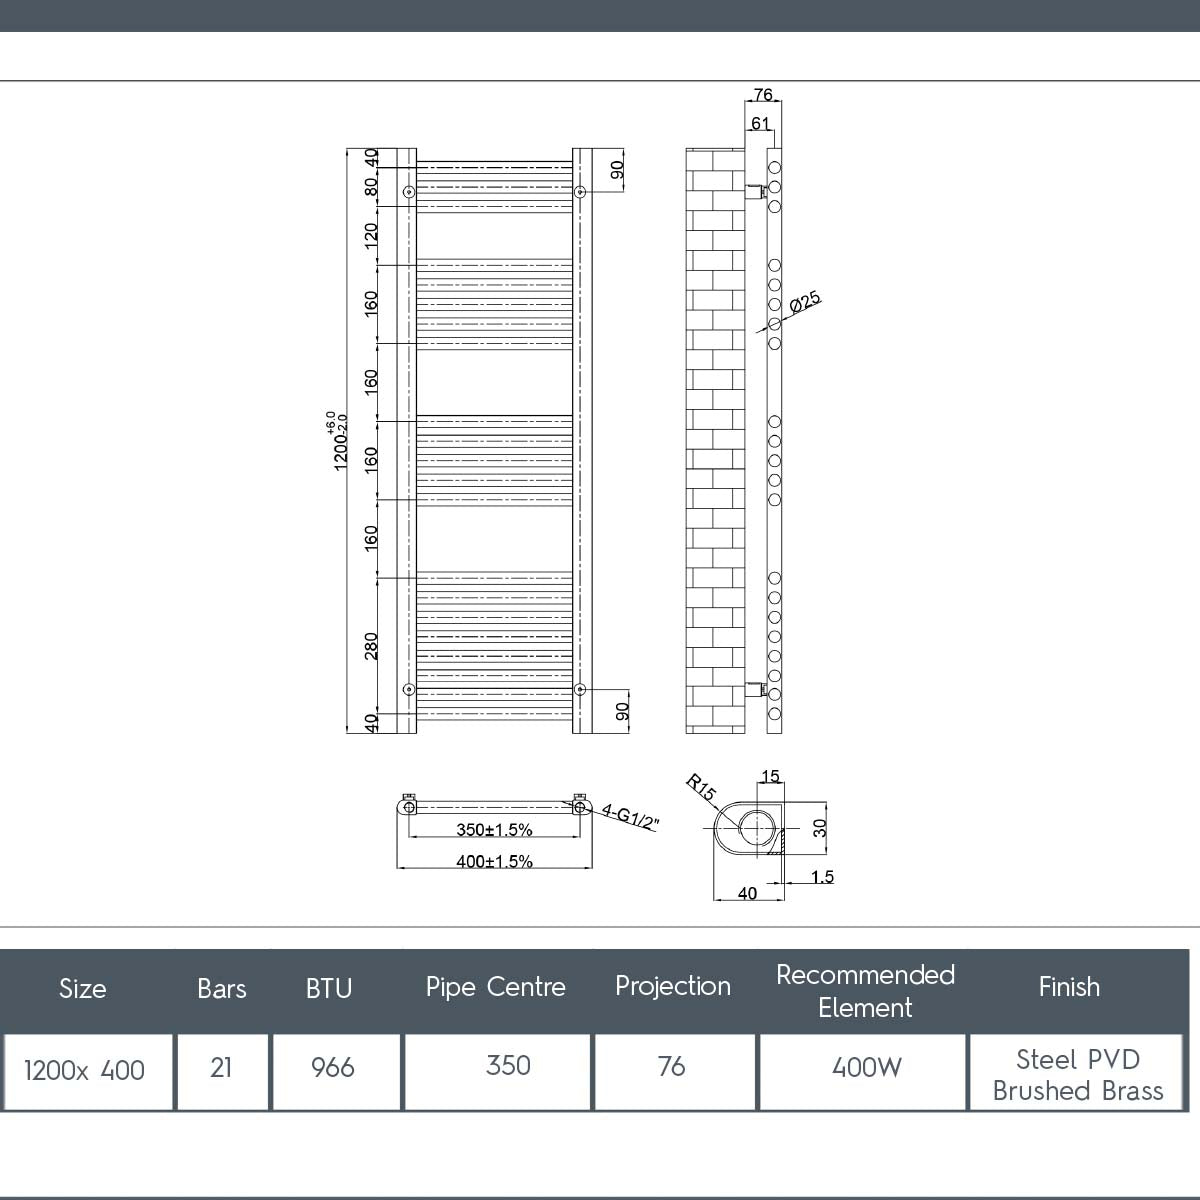
Task: Click the "Projection" column header
Action: pyautogui.click(x=673, y=988)
